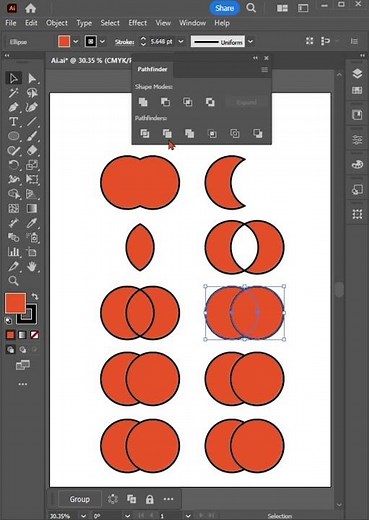Select the Shape Builder tool
Image resolution: width=369 pixels, height=520 pixels.
13,194
